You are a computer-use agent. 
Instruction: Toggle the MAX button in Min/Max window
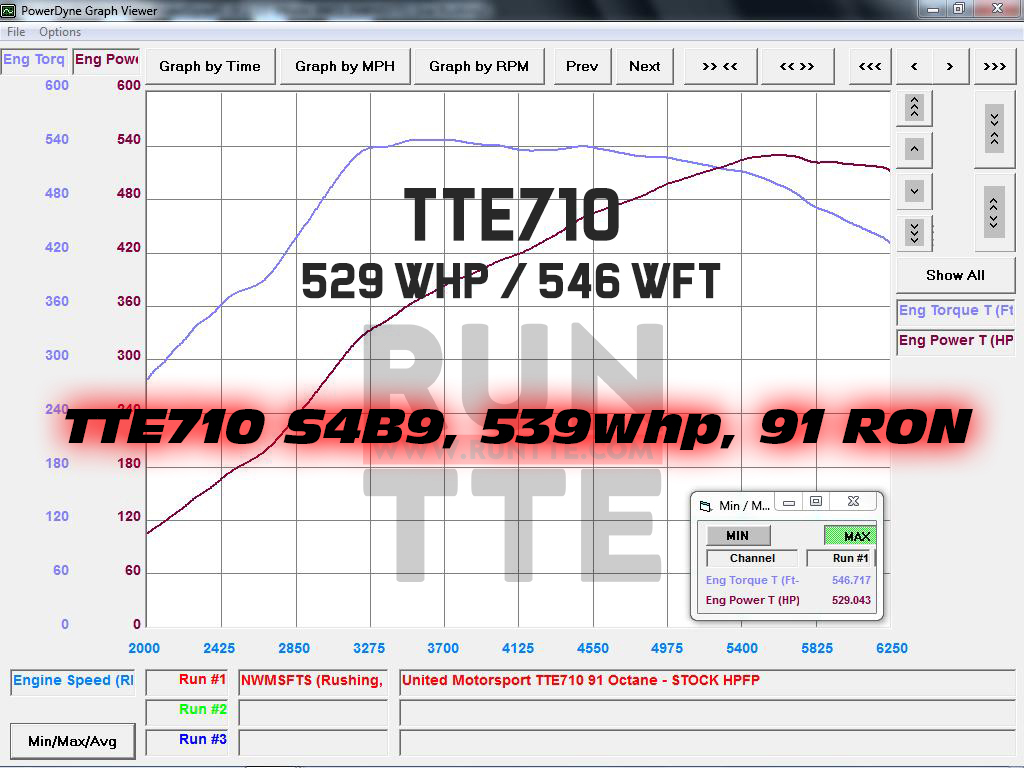point(849,536)
